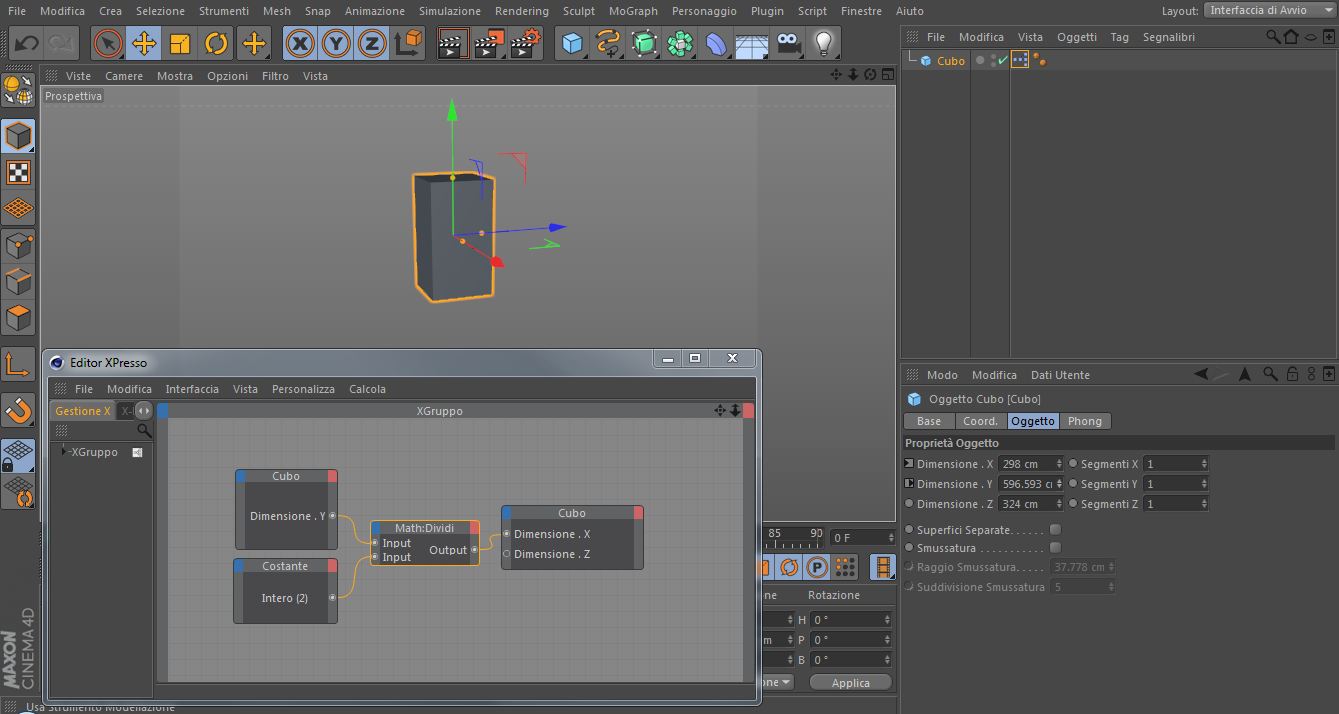Image resolution: width=1339 pixels, height=714 pixels.
Task: Click the light bulb icon to add light
Action: [x=823, y=44]
